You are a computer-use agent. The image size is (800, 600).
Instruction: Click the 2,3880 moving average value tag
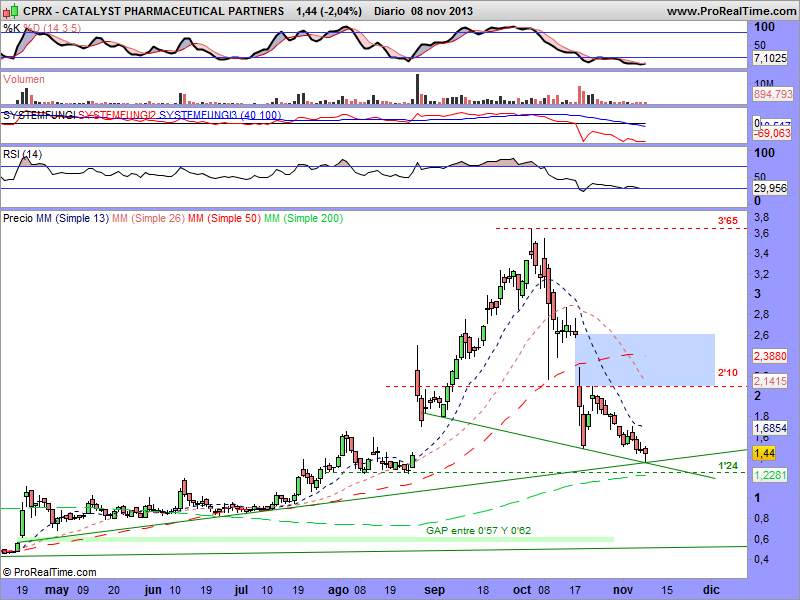[770, 356]
